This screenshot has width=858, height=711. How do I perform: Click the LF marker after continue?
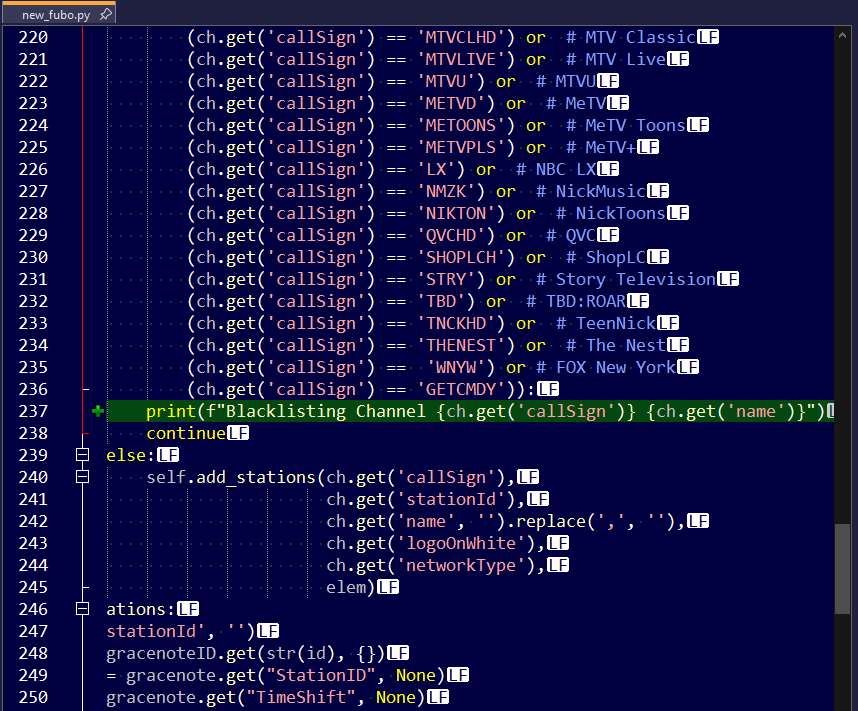coord(237,433)
